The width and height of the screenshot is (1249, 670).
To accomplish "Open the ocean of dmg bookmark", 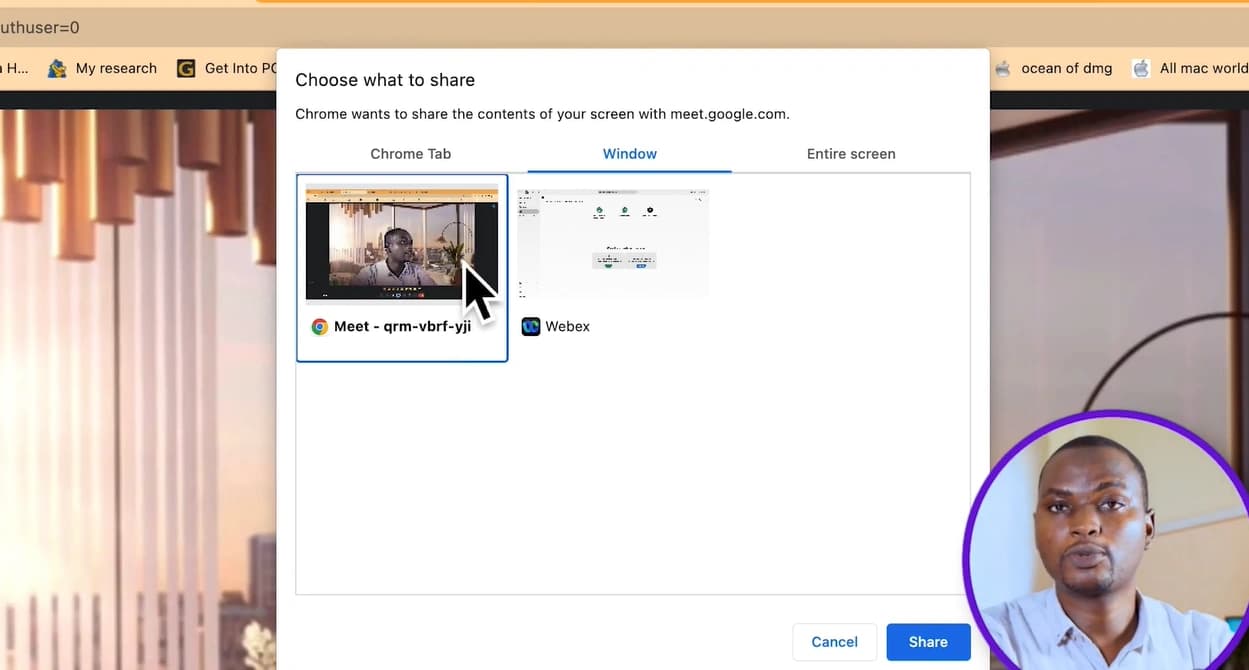I will click(1053, 68).
